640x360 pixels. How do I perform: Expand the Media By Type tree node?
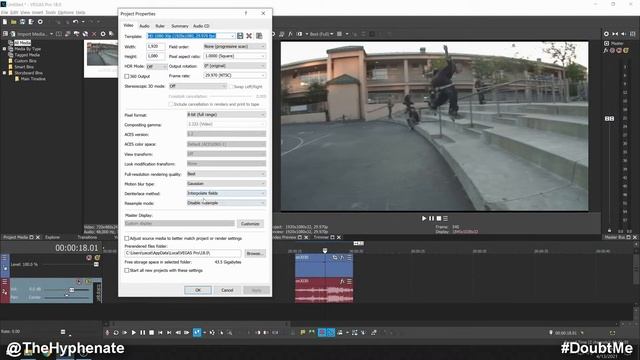coord(4,49)
